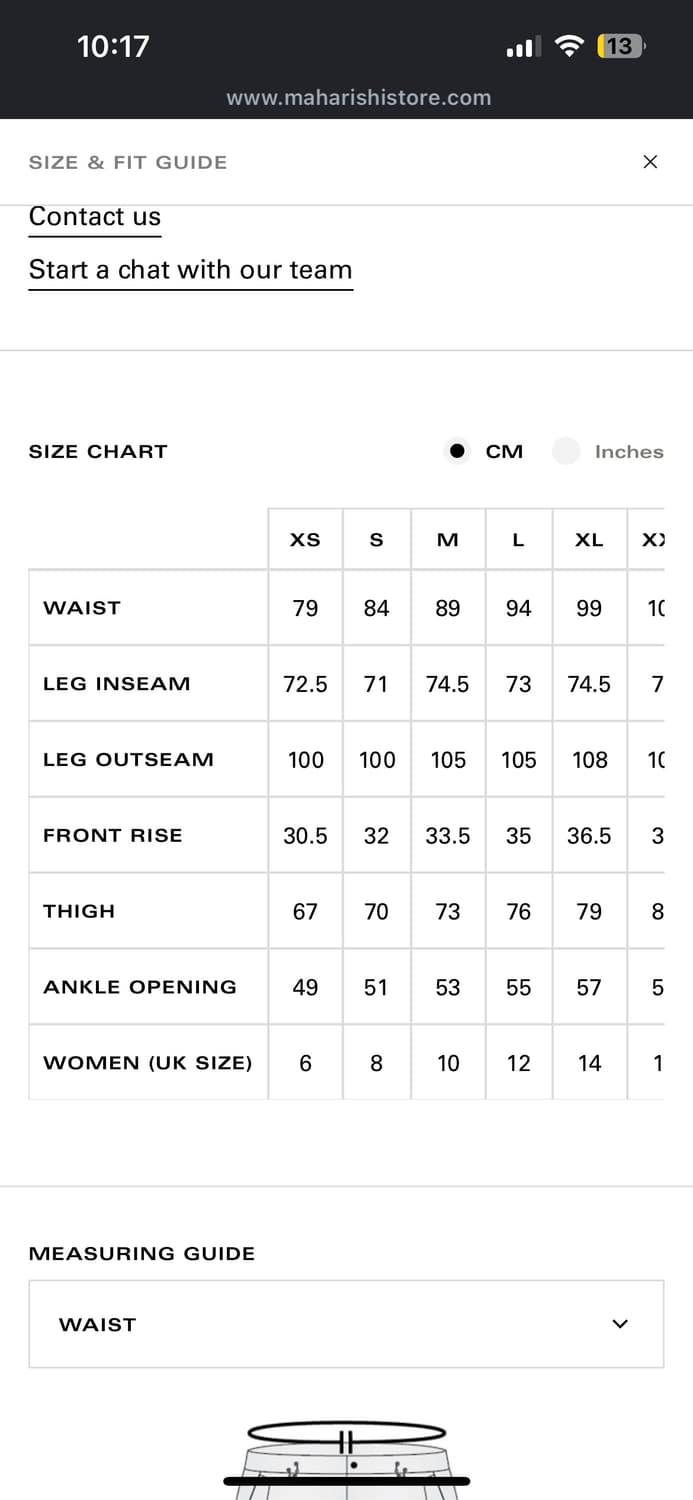
Task: Select the M size column header
Action: click(x=448, y=540)
